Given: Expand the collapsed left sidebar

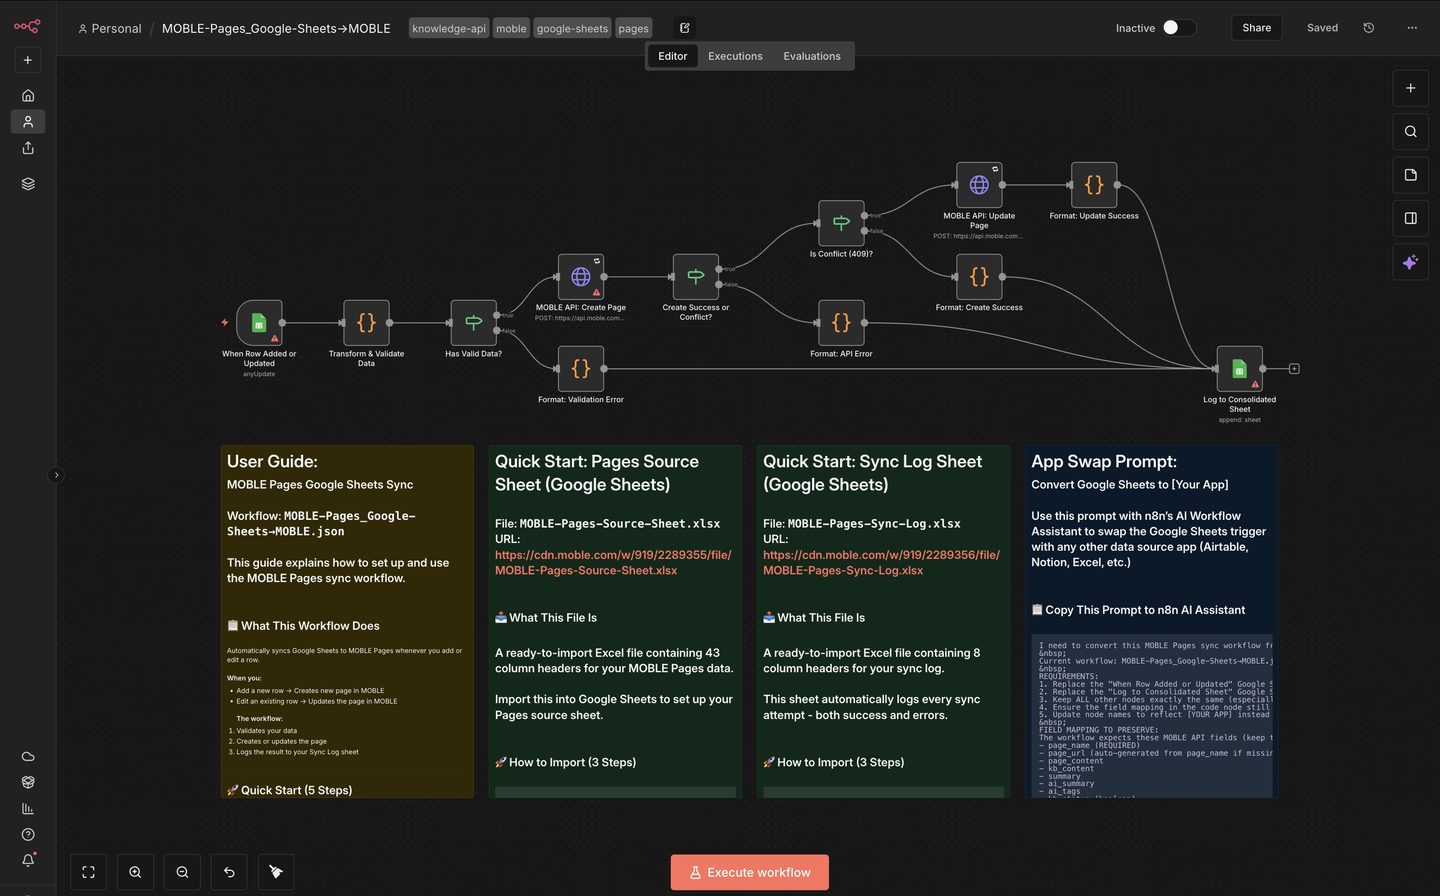Looking at the screenshot, I should pyautogui.click(x=56, y=475).
